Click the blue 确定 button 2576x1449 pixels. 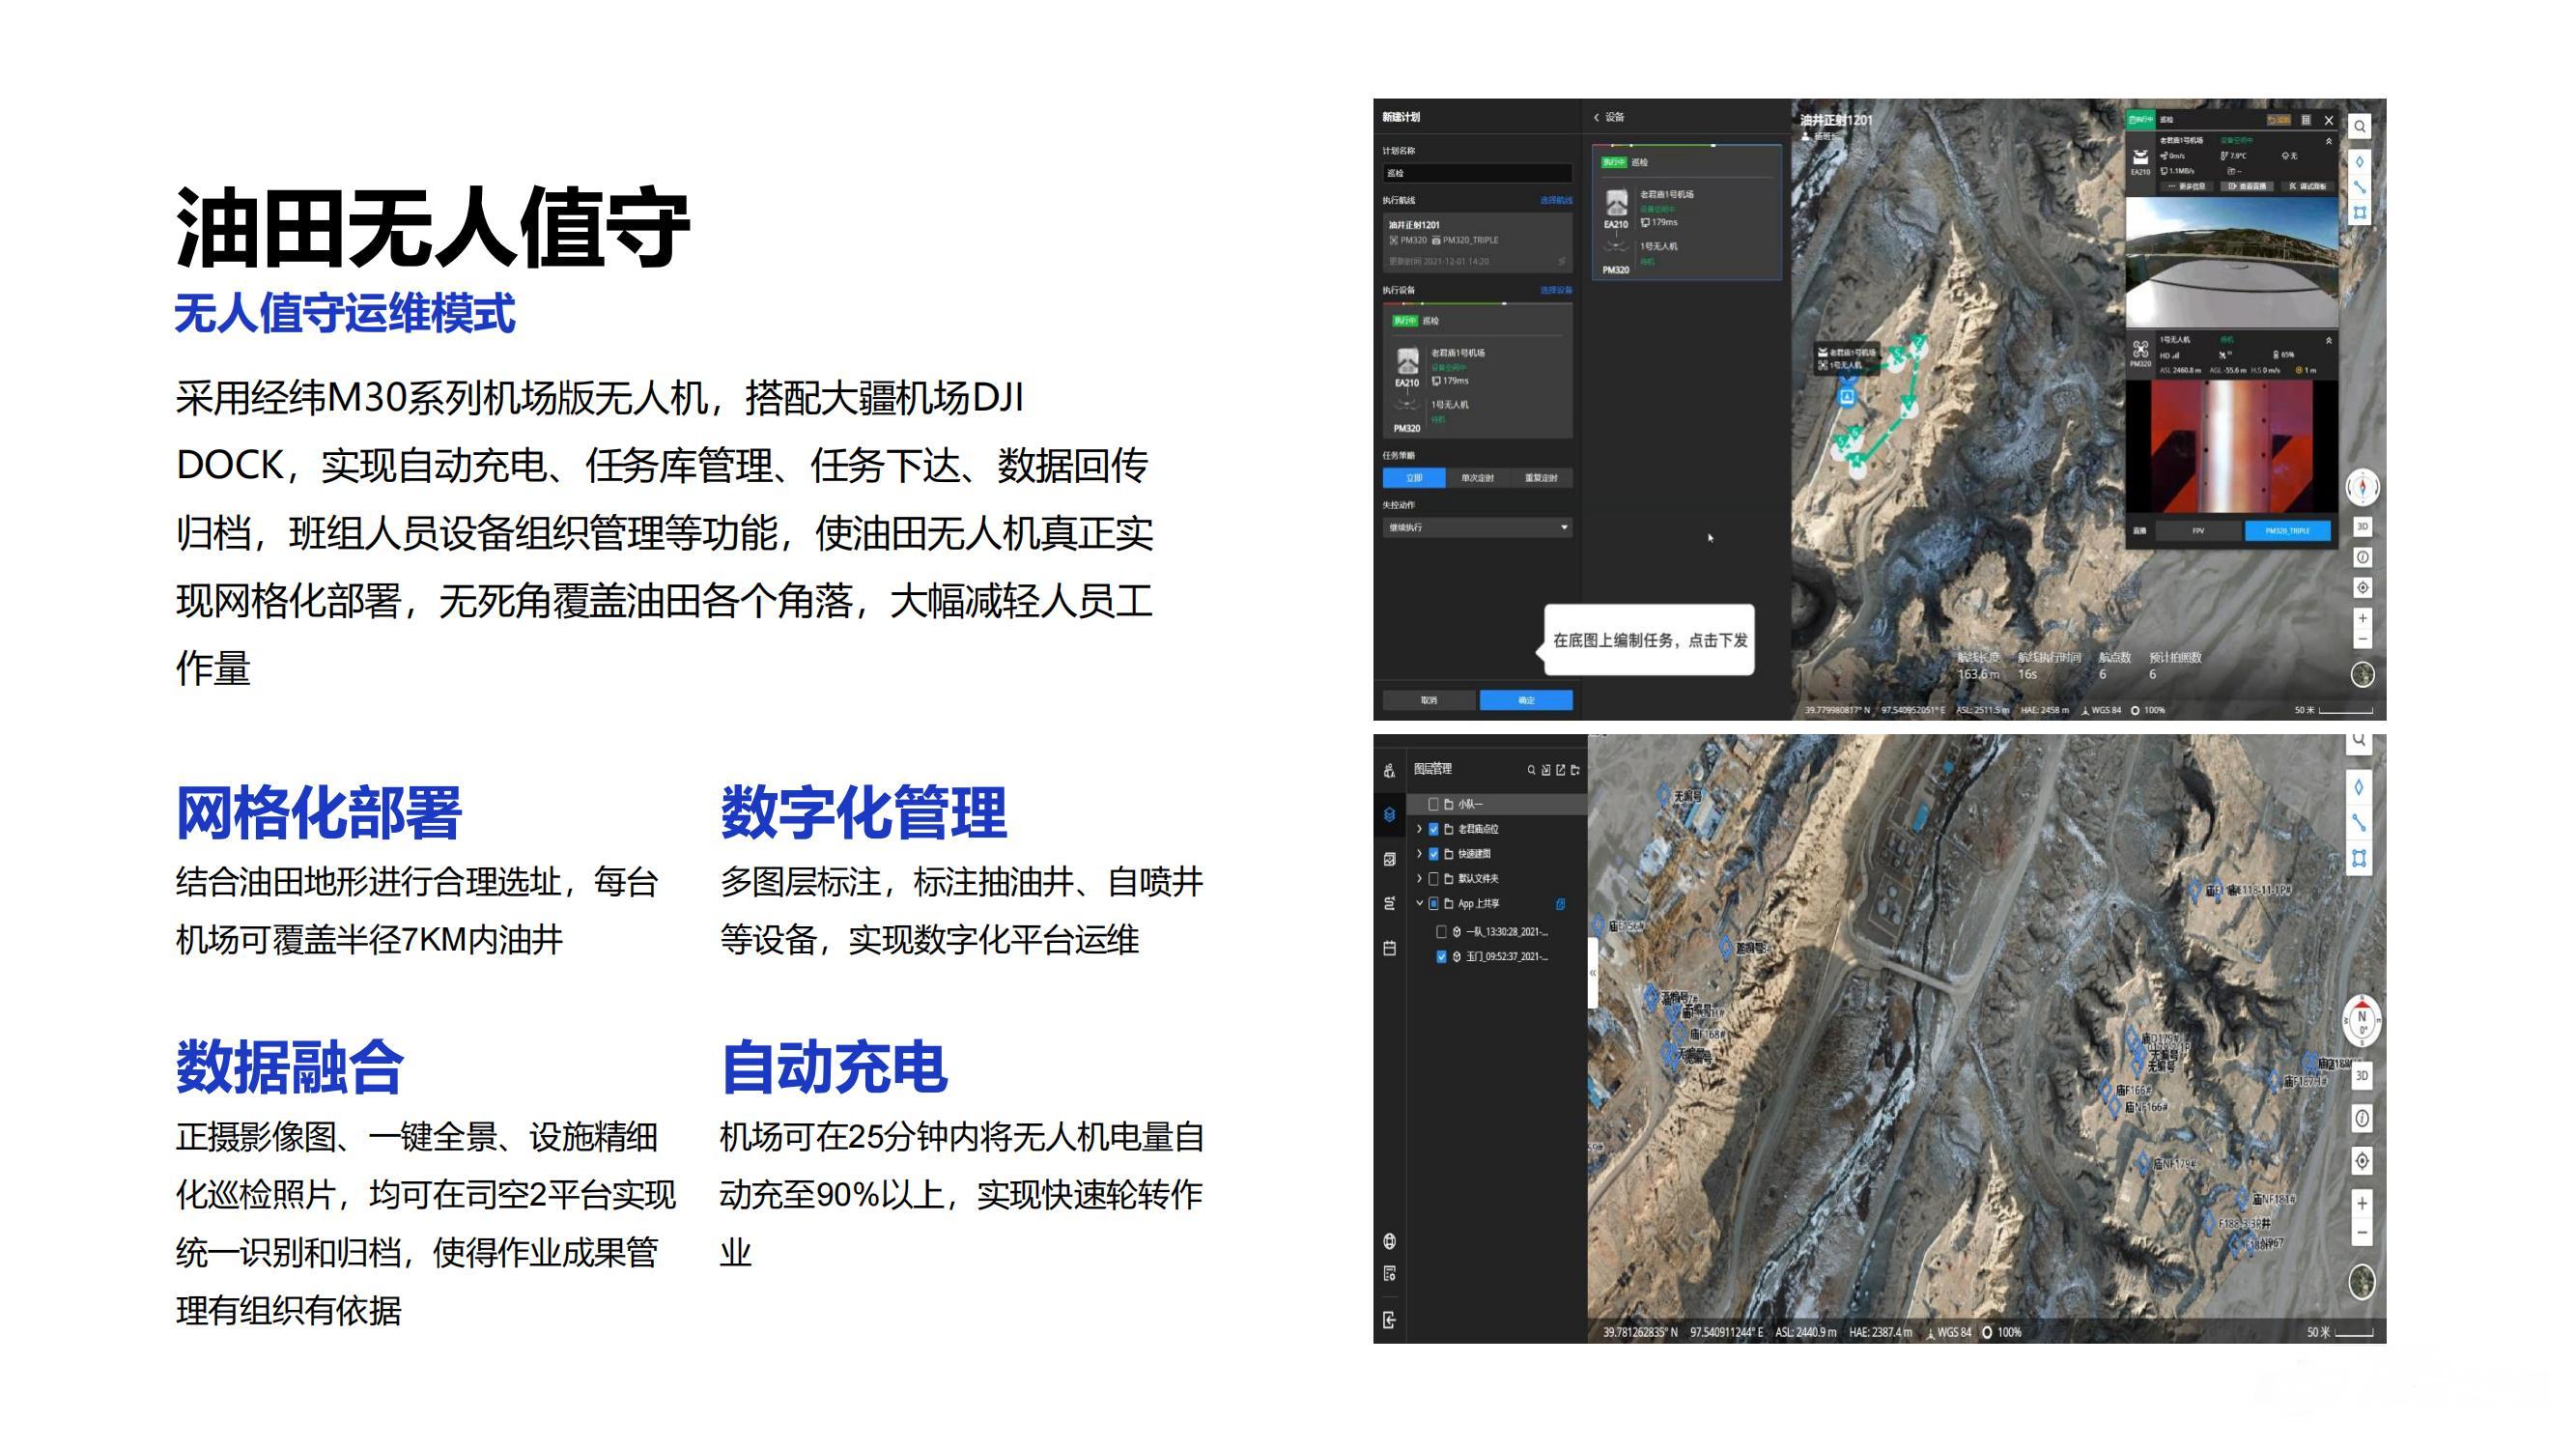1526,700
